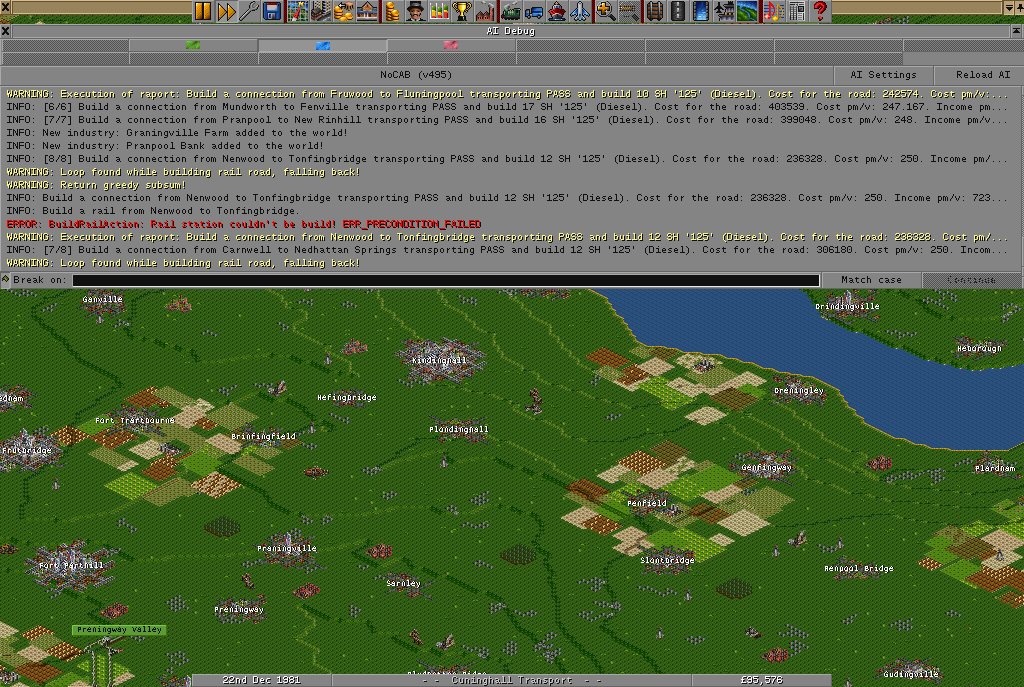Zoom in with magnifier plus icon
This screenshot has height=687, width=1024.
click(x=605, y=11)
